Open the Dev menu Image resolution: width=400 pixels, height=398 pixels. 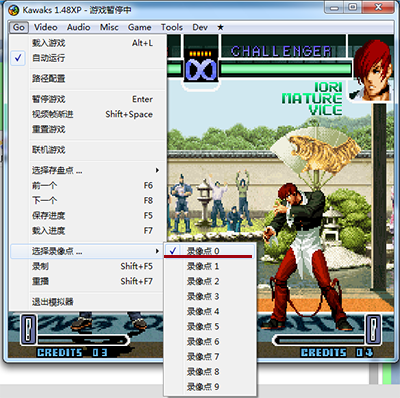200,27
